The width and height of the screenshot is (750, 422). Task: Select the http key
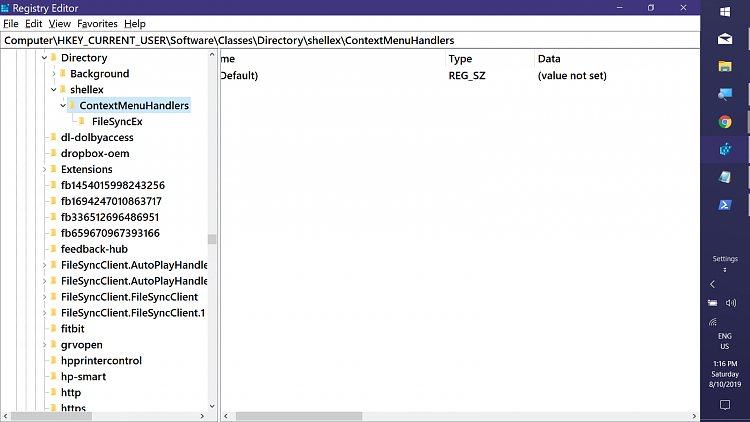(x=71, y=393)
